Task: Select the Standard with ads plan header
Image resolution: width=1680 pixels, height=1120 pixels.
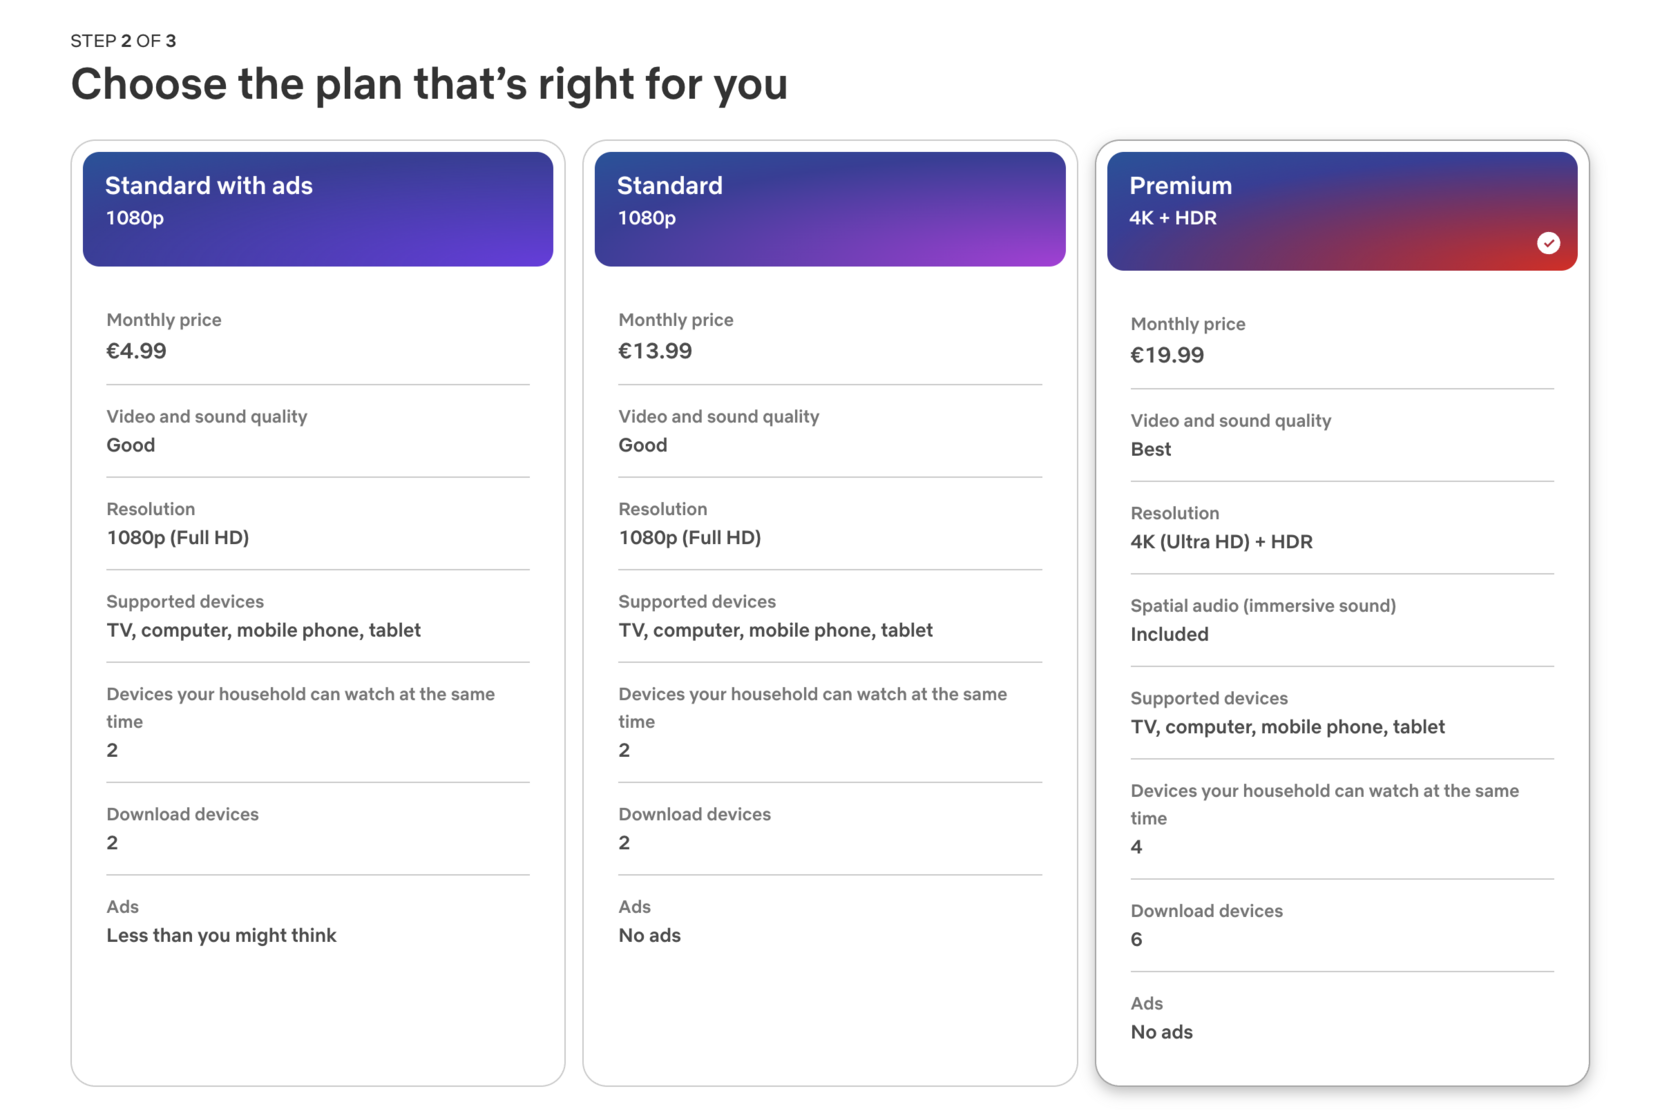Action: pyautogui.click(x=317, y=208)
